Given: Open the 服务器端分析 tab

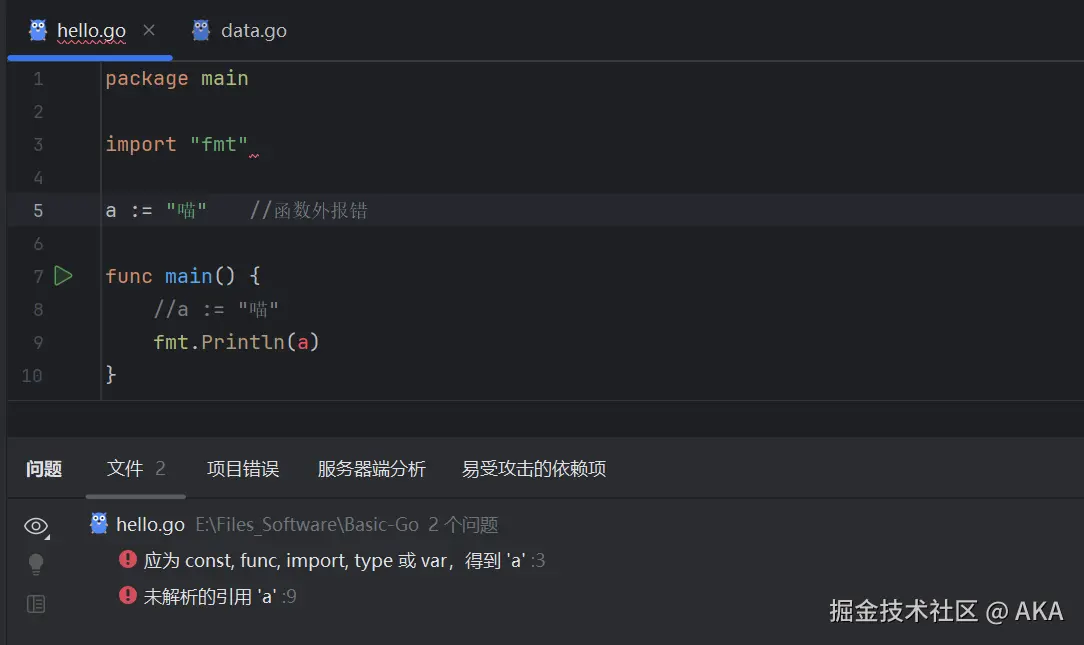Looking at the screenshot, I should coord(371,469).
